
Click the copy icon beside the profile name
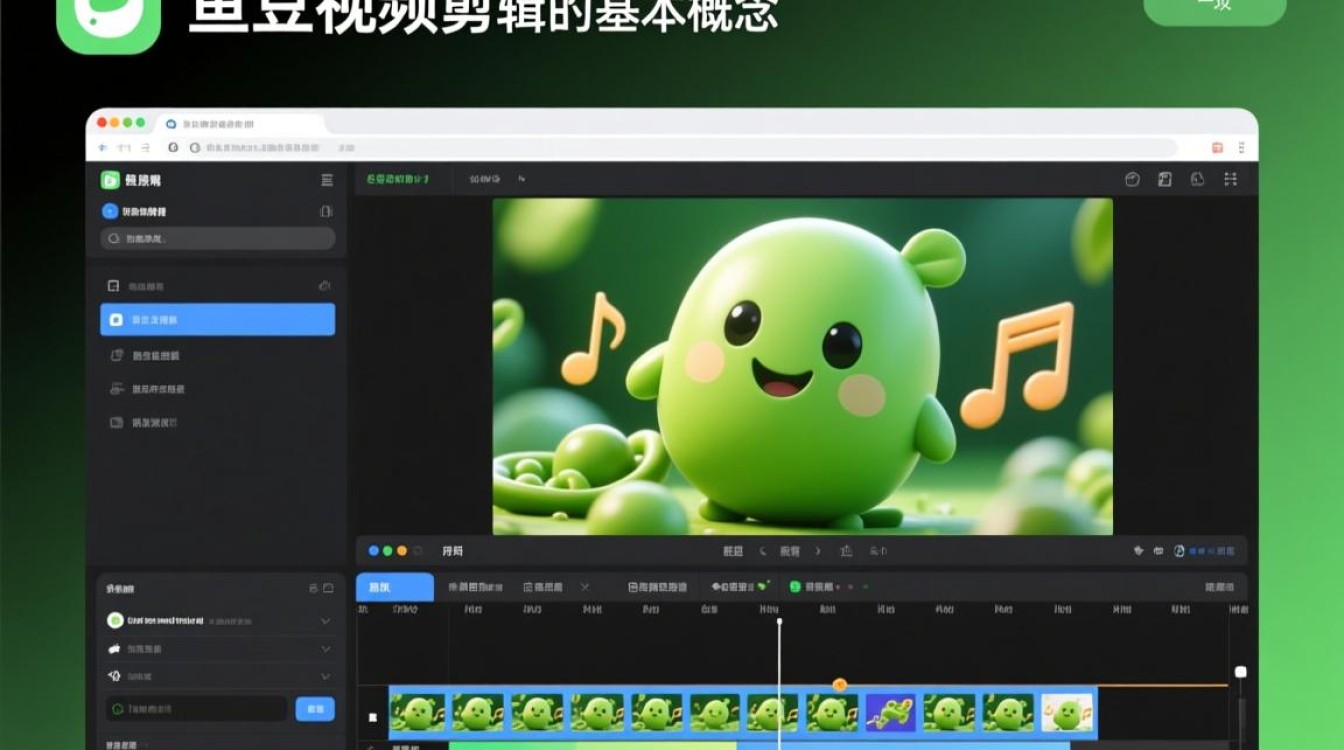click(x=325, y=211)
